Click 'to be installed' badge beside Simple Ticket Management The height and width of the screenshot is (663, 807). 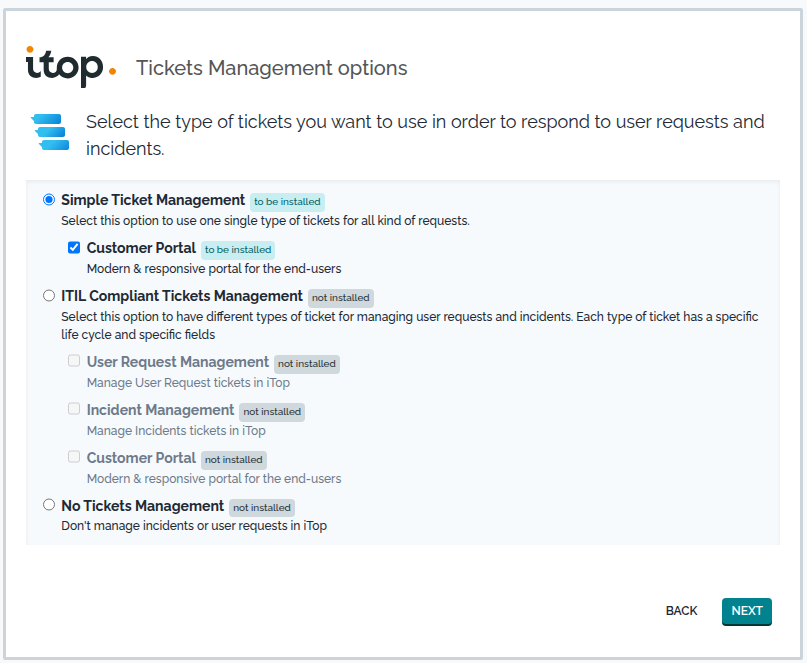point(287,202)
